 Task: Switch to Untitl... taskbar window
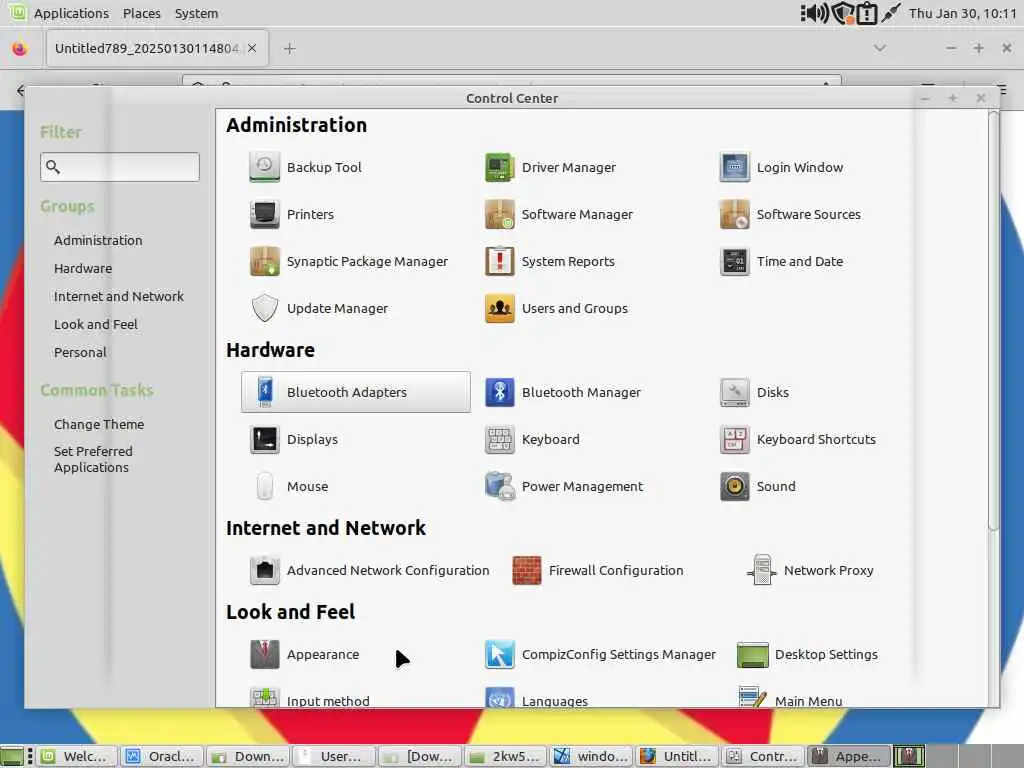click(678, 756)
